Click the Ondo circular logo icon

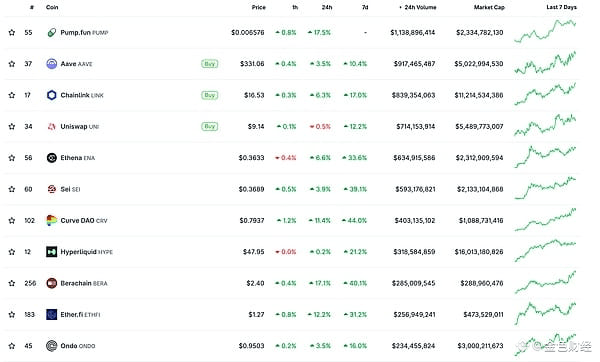[52, 346]
